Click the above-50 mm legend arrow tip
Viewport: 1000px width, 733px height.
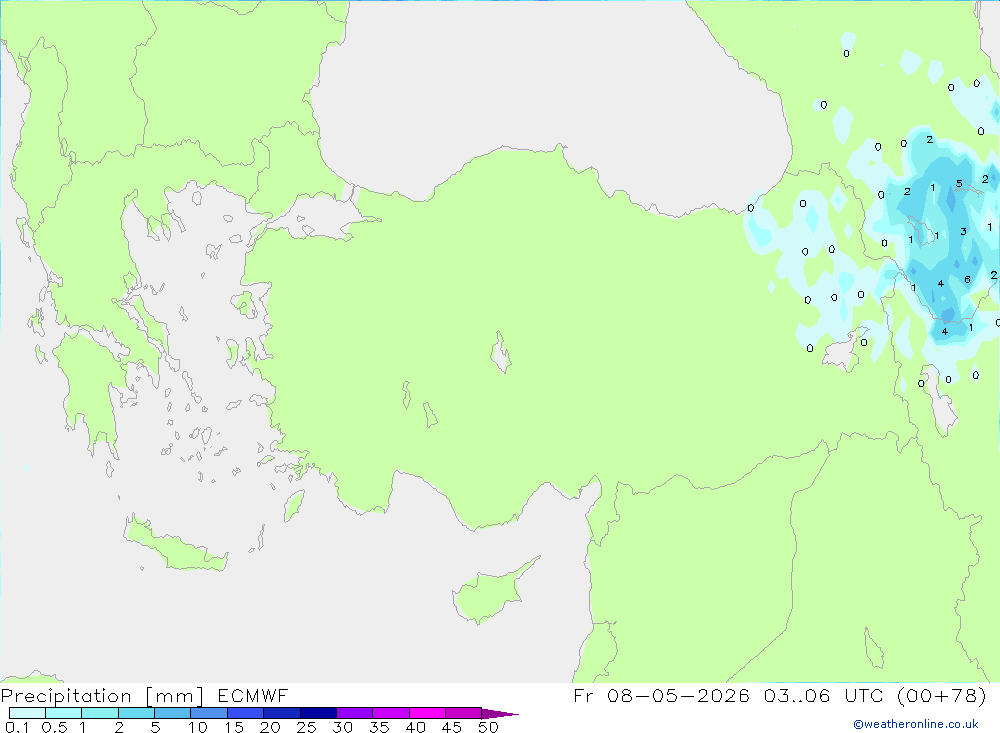tap(499, 714)
